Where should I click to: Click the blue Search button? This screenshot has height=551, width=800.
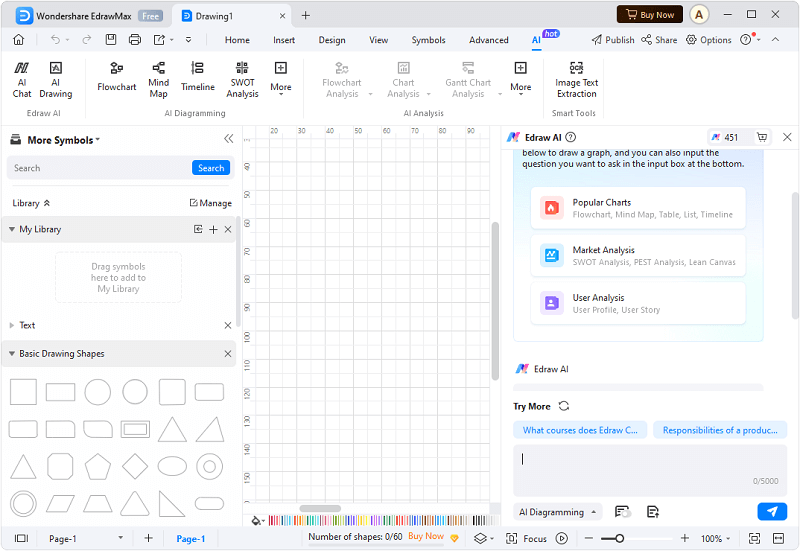click(211, 168)
